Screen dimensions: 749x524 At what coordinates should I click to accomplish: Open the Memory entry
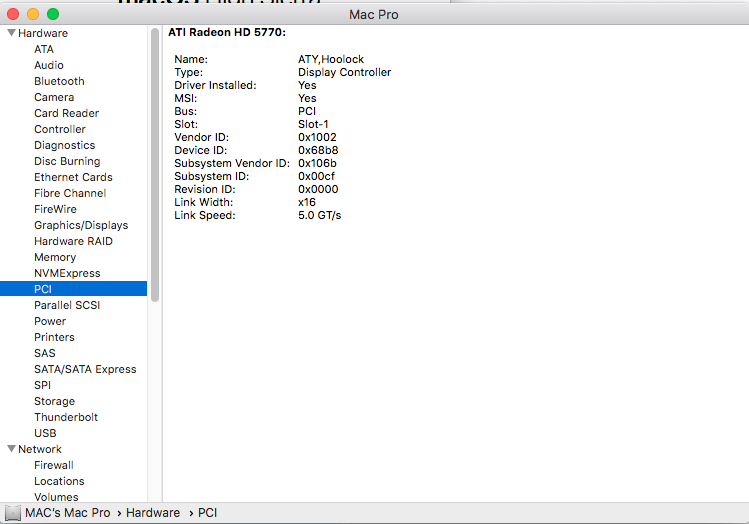[x=55, y=257]
